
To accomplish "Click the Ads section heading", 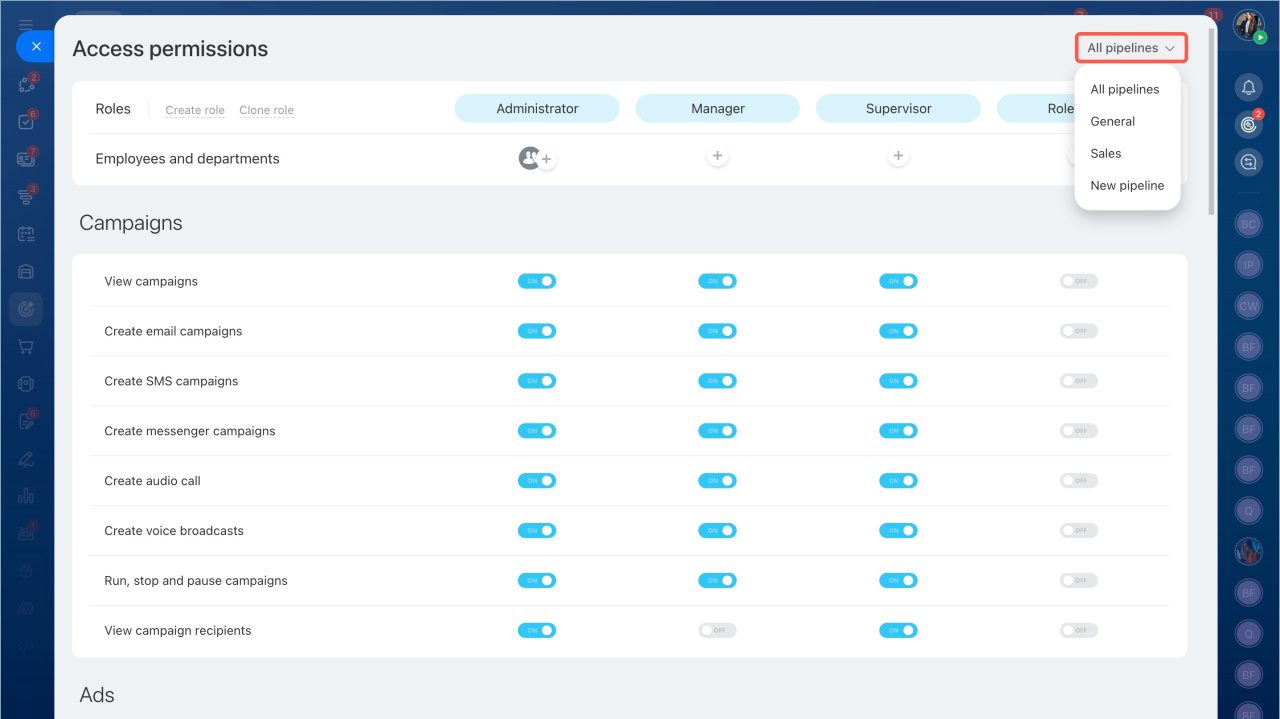I will (97, 695).
